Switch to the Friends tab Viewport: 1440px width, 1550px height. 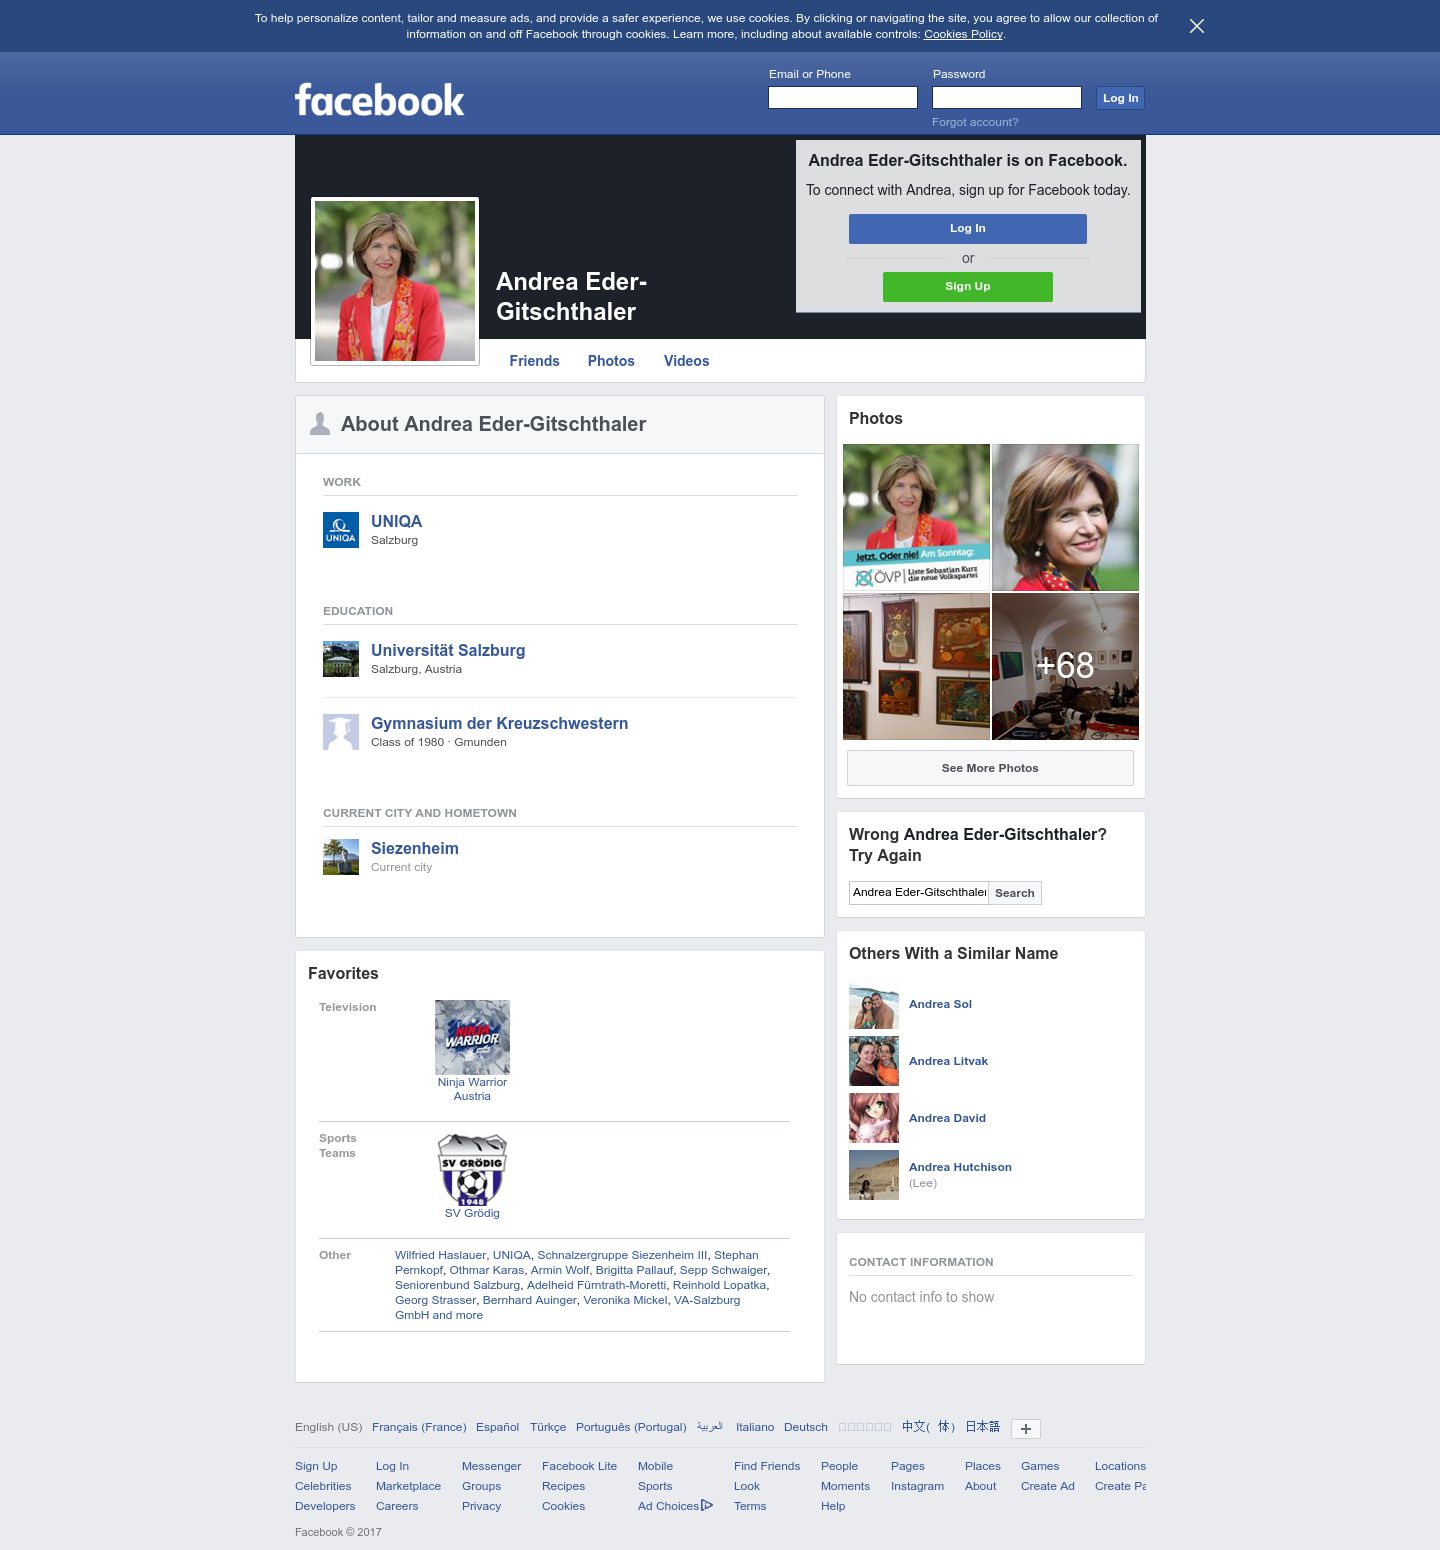click(x=534, y=361)
